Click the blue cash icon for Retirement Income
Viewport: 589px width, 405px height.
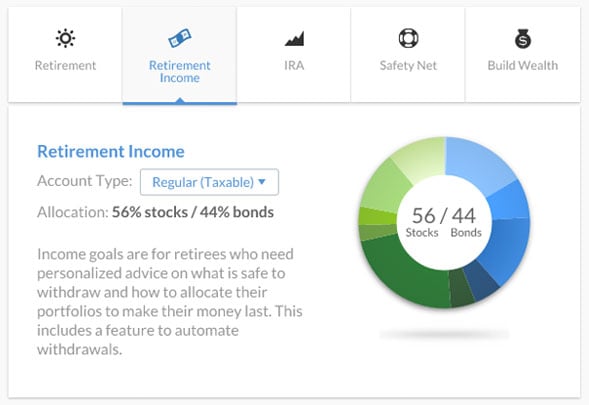[x=180, y=38]
